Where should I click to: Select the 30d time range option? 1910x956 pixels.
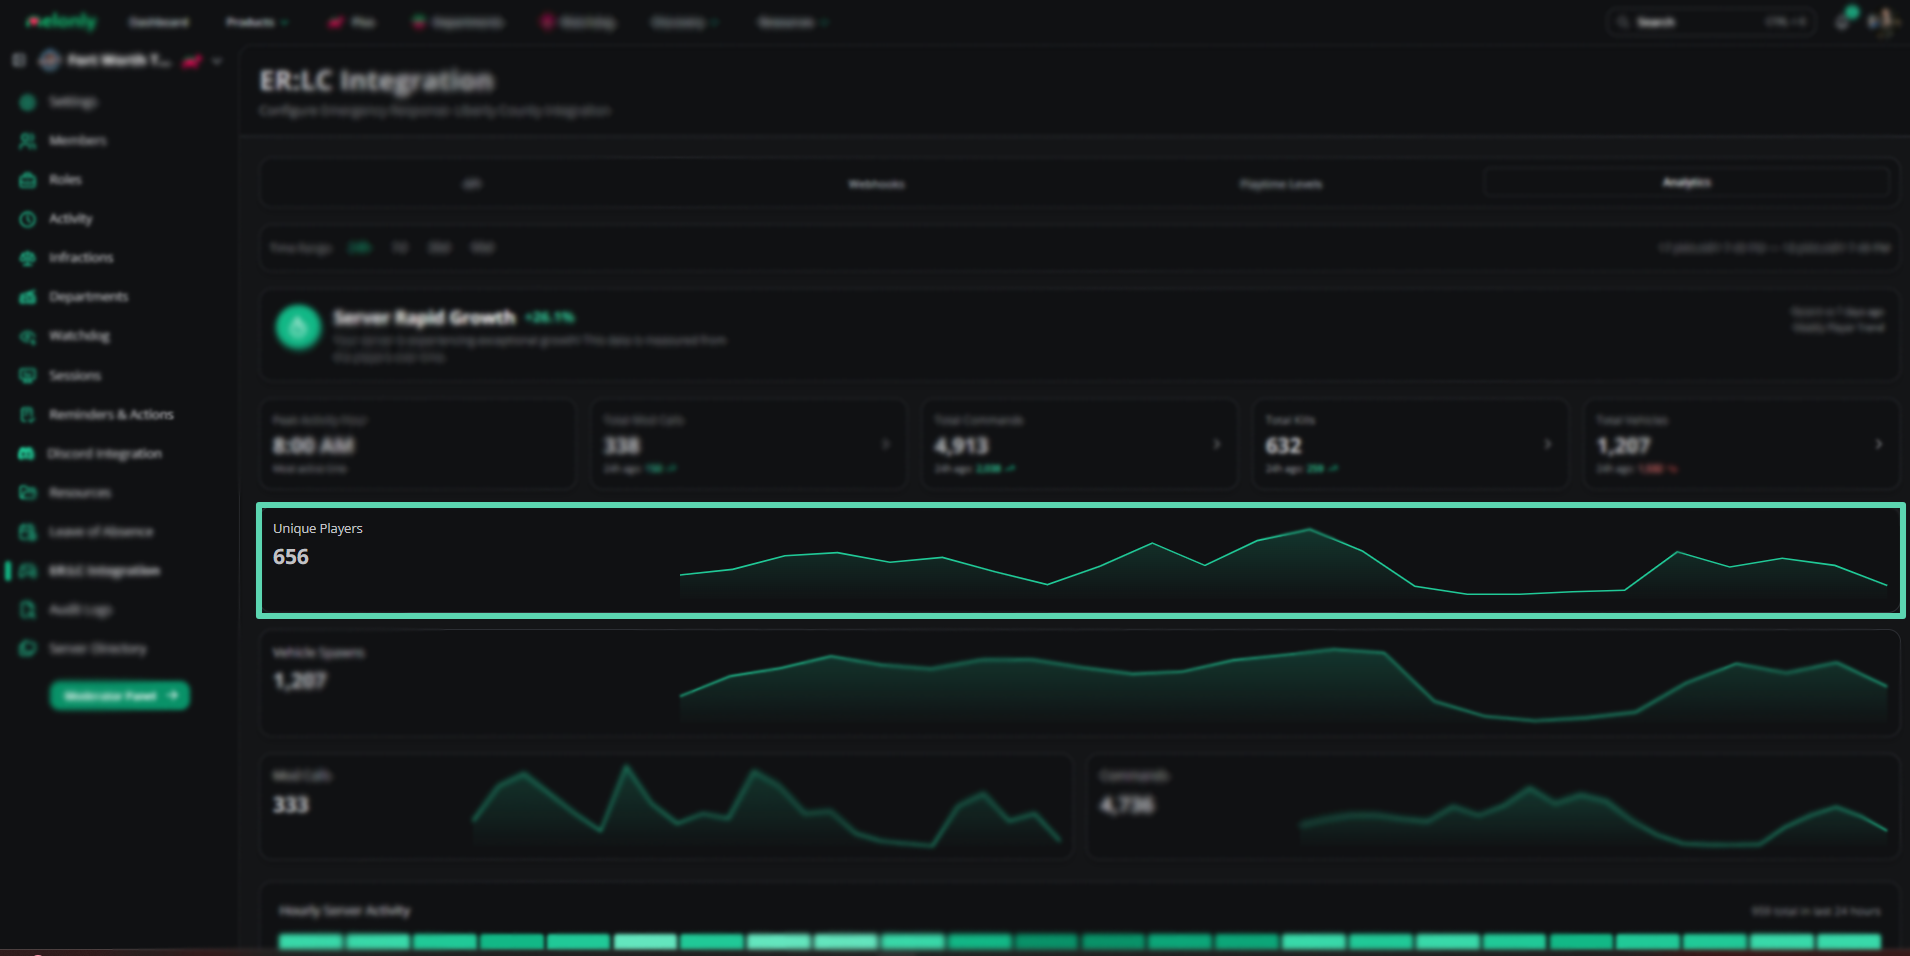[439, 248]
